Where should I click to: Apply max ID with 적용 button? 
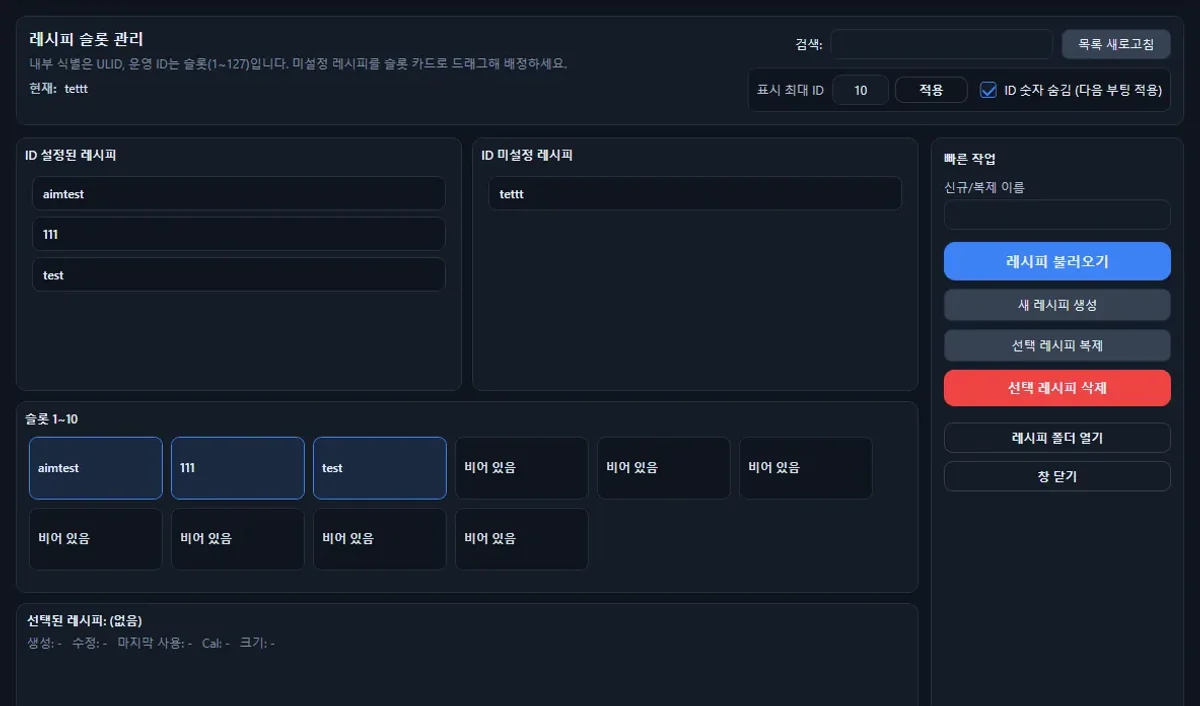click(931, 90)
